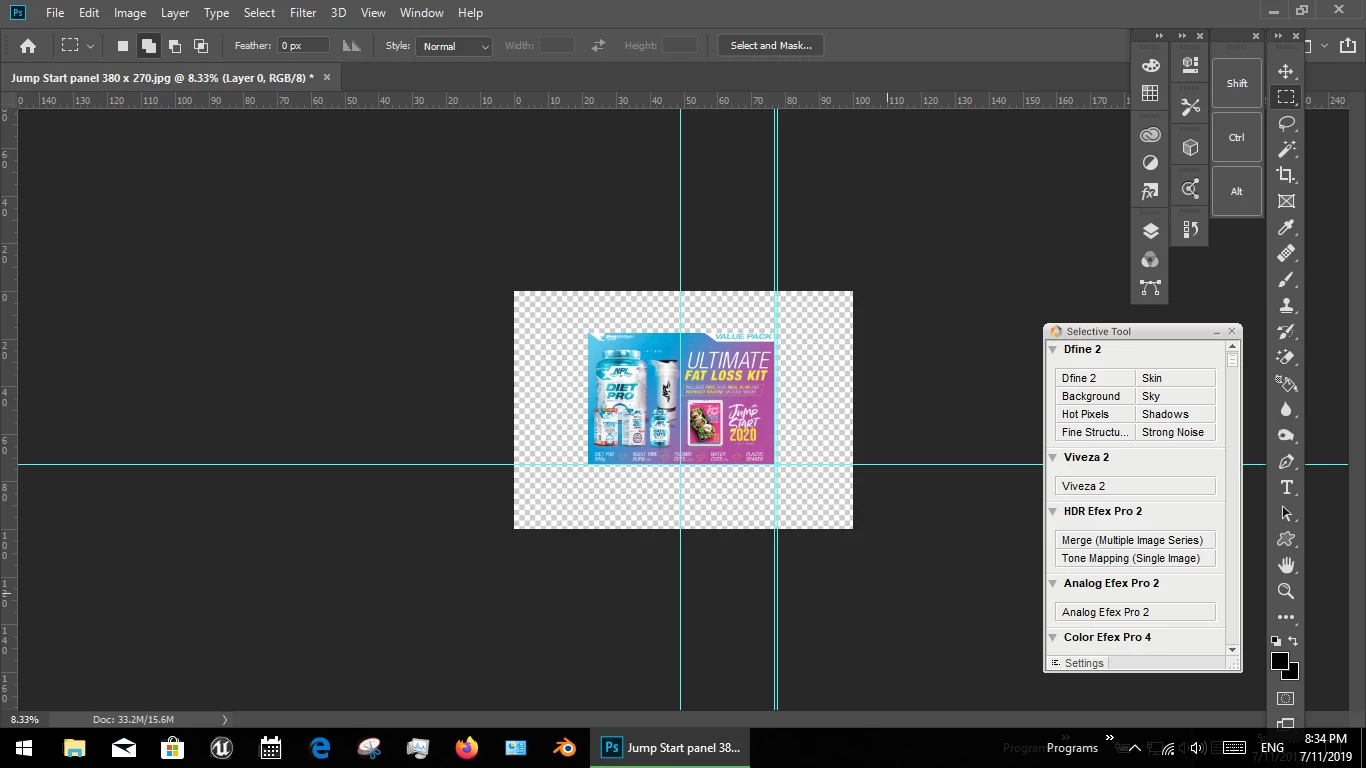Open the Creative Cloud Libraries panel
The height and width of the screenshot is (768, 1366).
click(x=1150, y=135)
